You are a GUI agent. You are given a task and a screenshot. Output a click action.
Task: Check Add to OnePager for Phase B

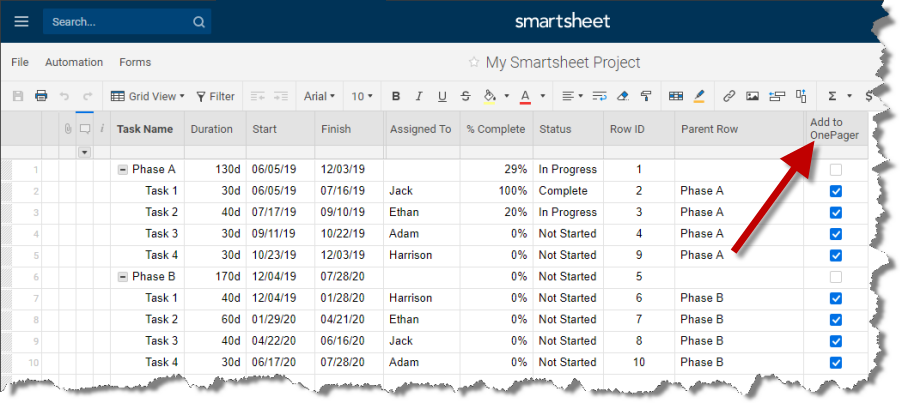point(836,277)
